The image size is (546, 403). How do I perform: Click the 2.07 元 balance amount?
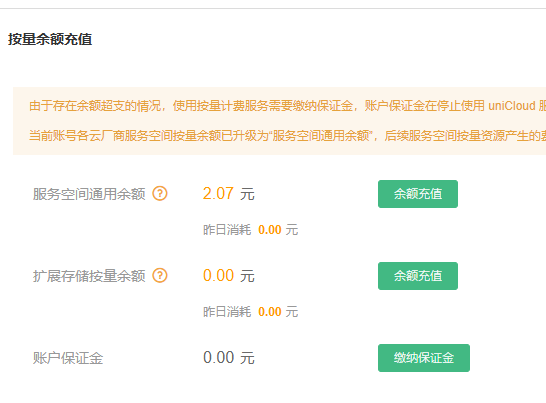pyautogui.click(x=229, y=194)
